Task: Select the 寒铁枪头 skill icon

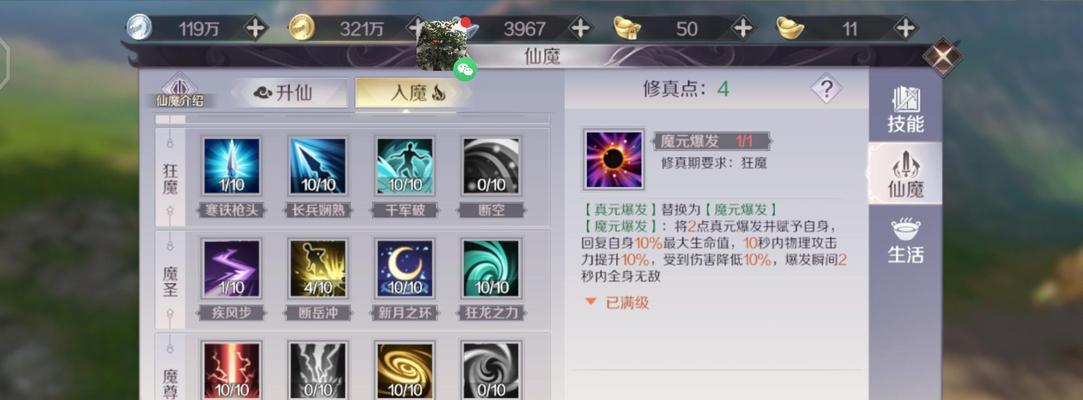Action: click(231, 166)
